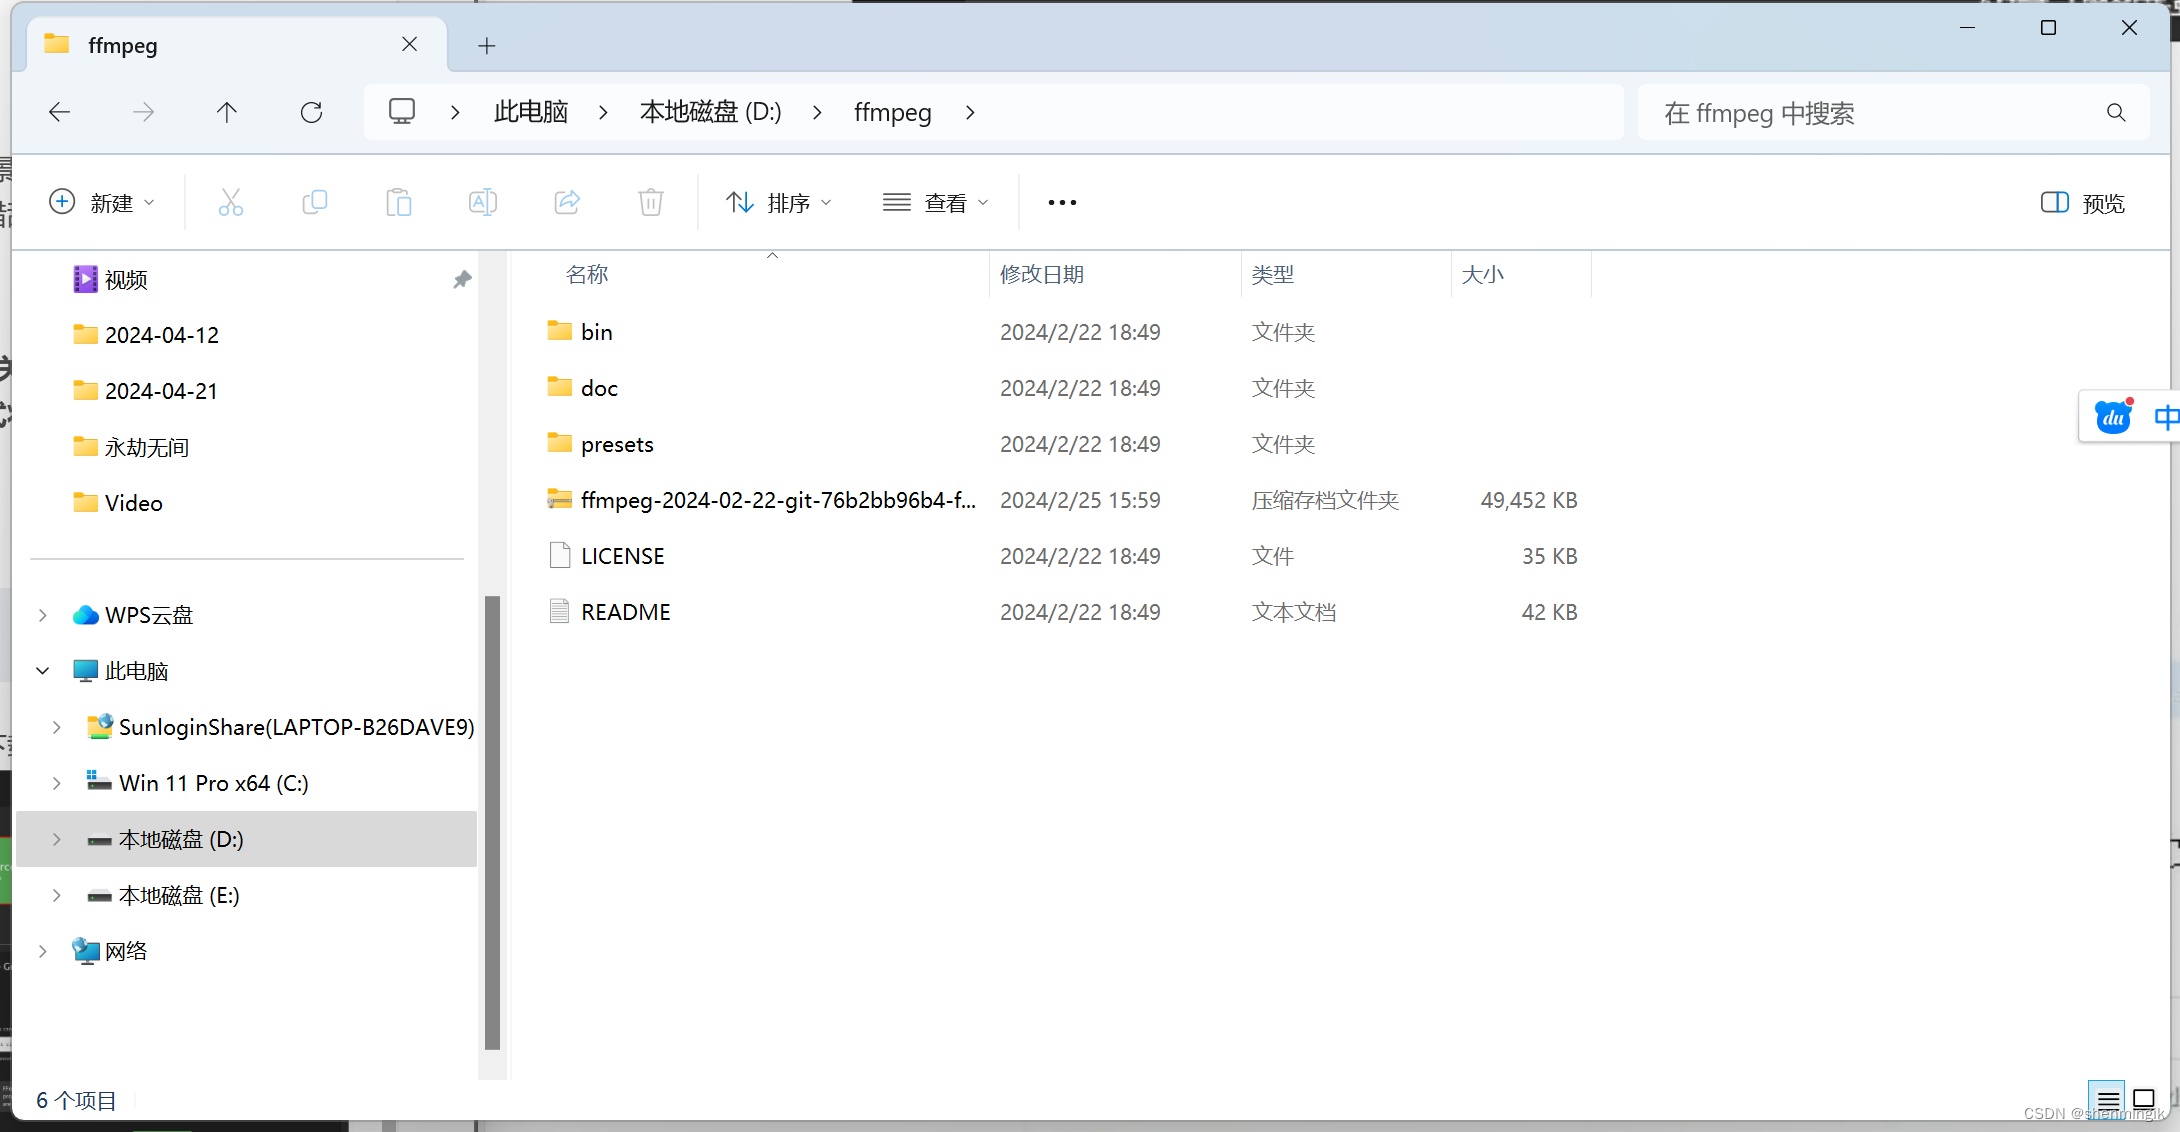Open 2024-04-12 folder in sidebar

coord(162,335)
